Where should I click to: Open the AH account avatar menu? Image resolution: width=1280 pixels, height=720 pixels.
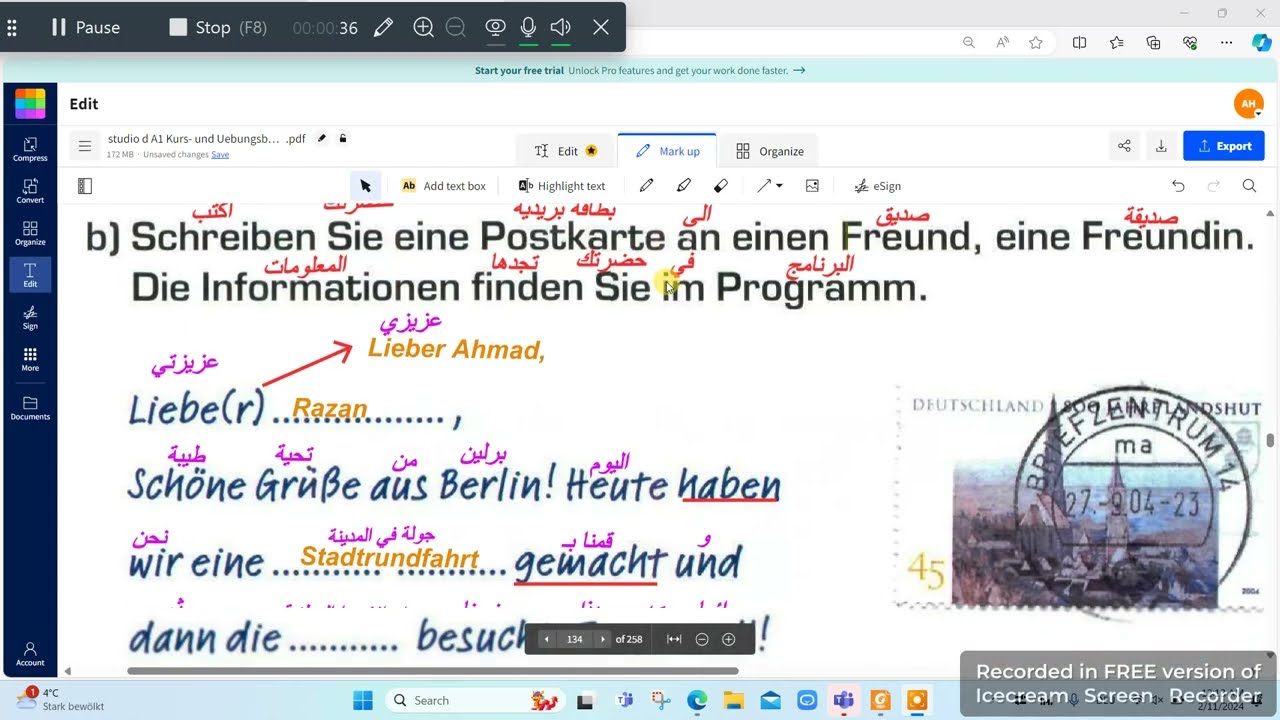pos(1248,103)
